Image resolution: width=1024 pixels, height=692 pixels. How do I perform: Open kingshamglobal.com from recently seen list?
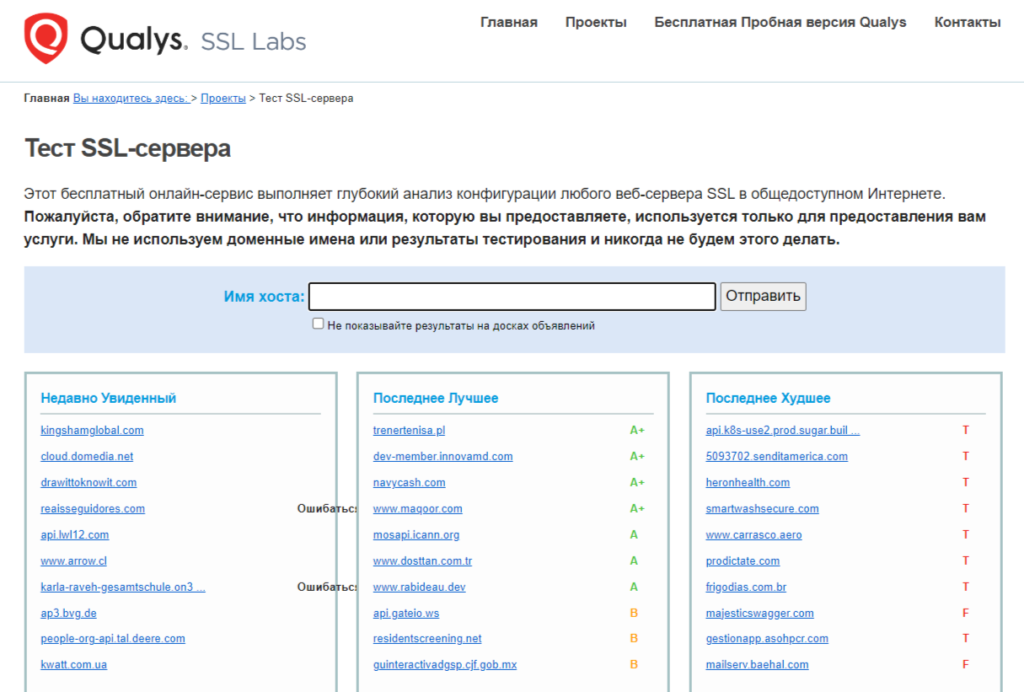(x=92, y=430)
